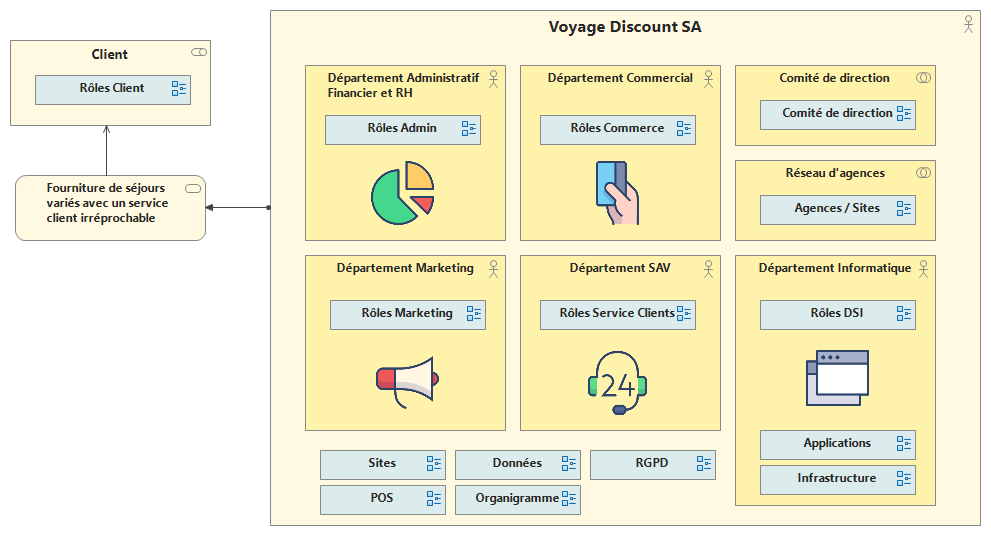Click the RGPD diagram box

pyautogui.click(x=652, y=464)
